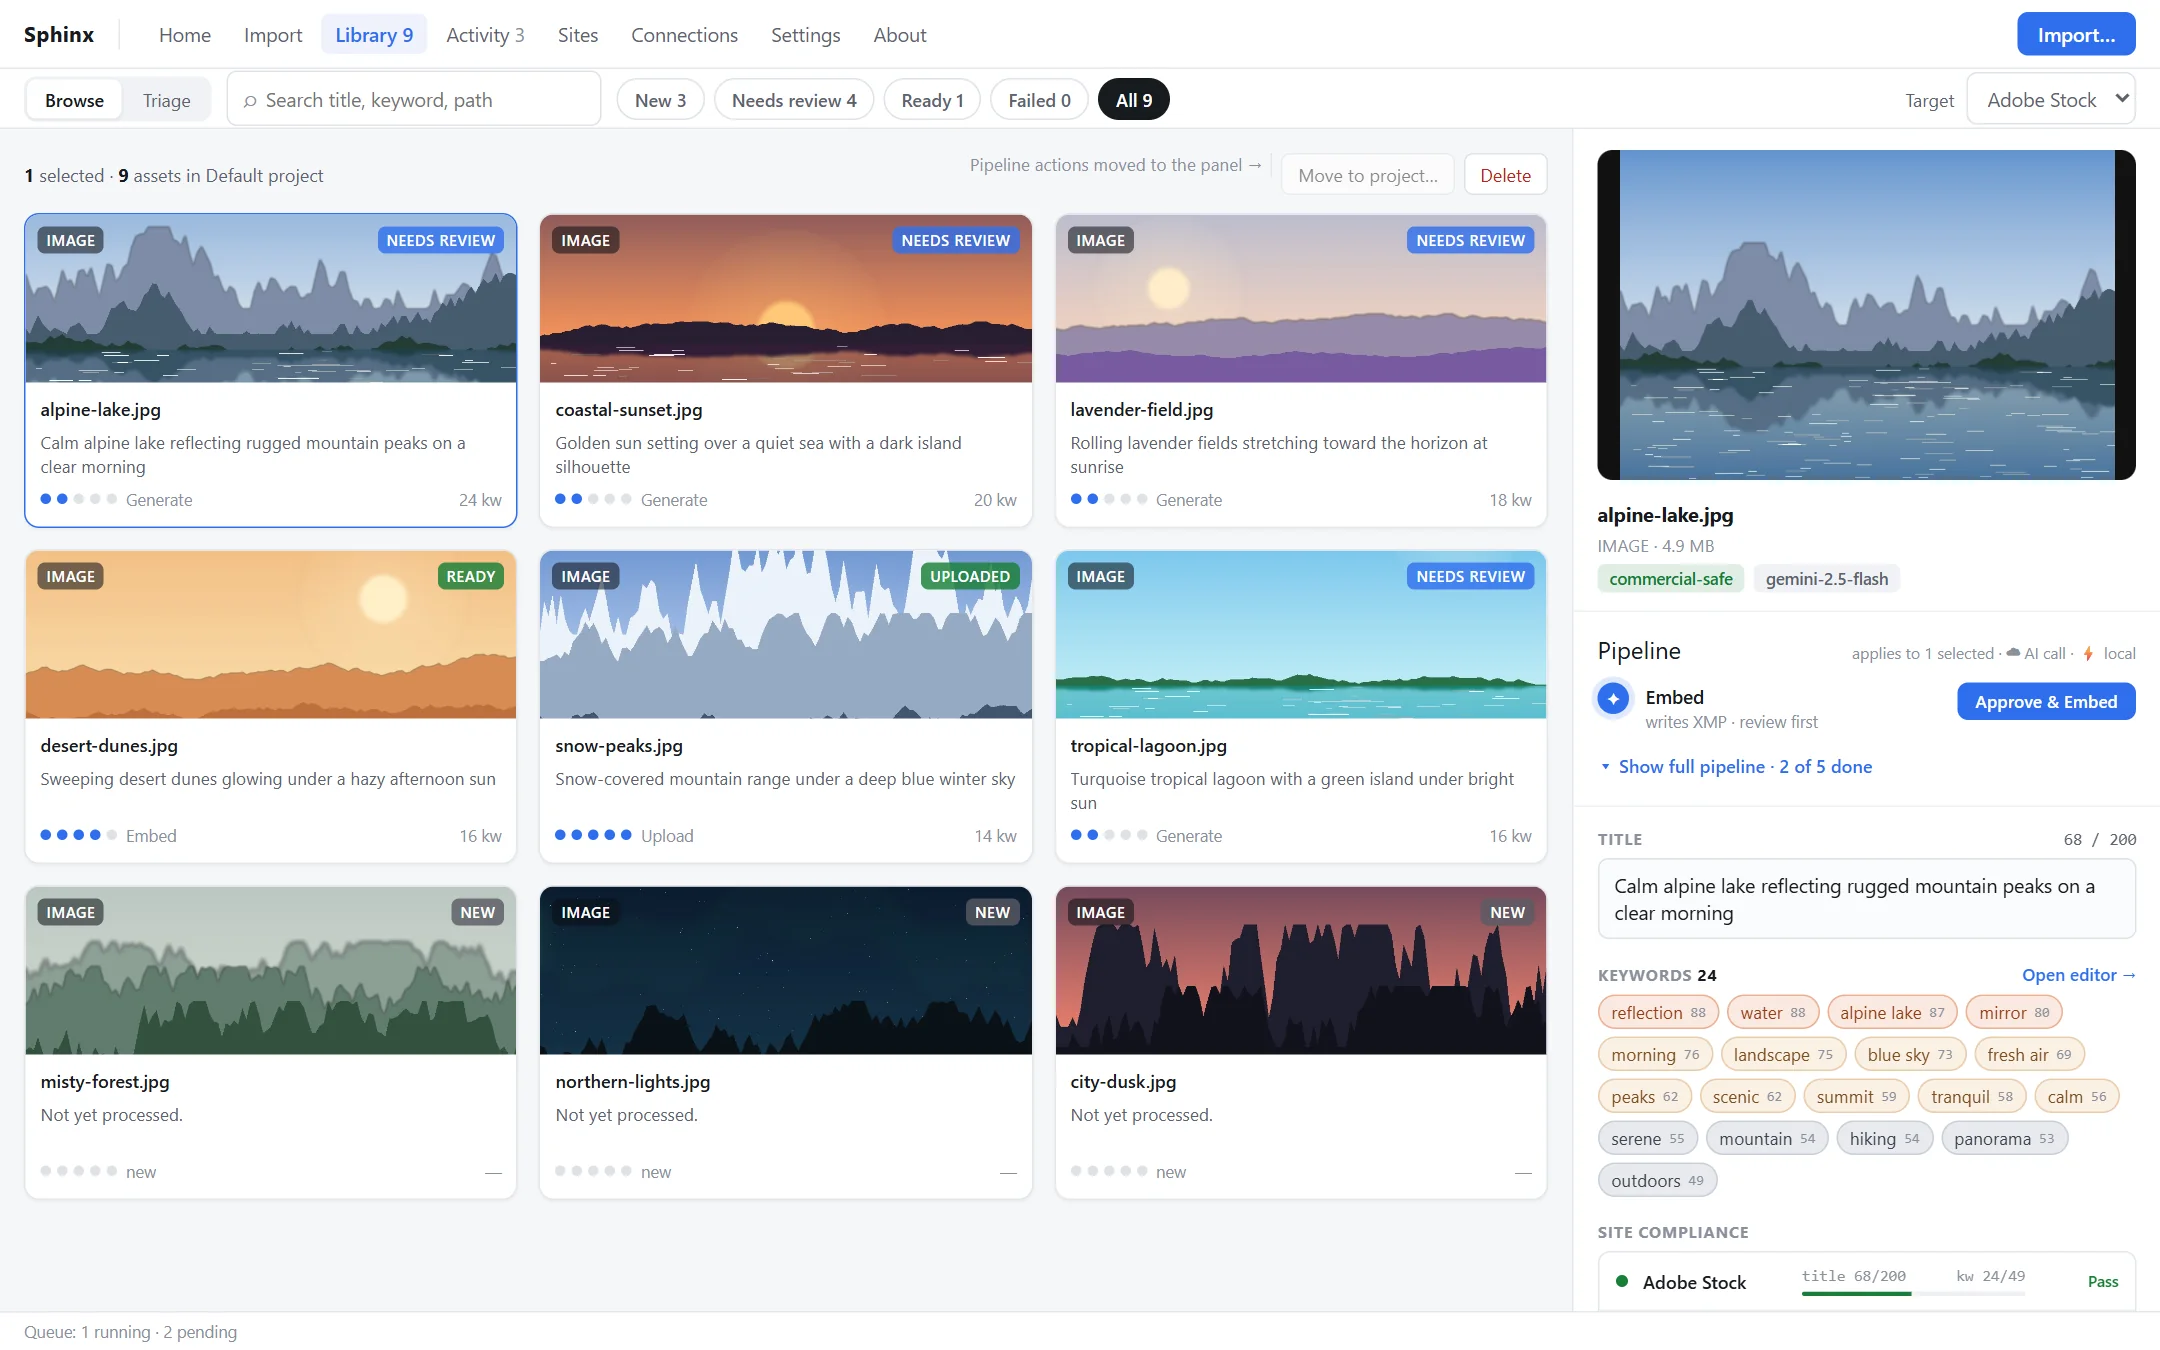Follow the Open editor link
This screenshot has width=2160, height=1350.
(x=2078, y=975)
